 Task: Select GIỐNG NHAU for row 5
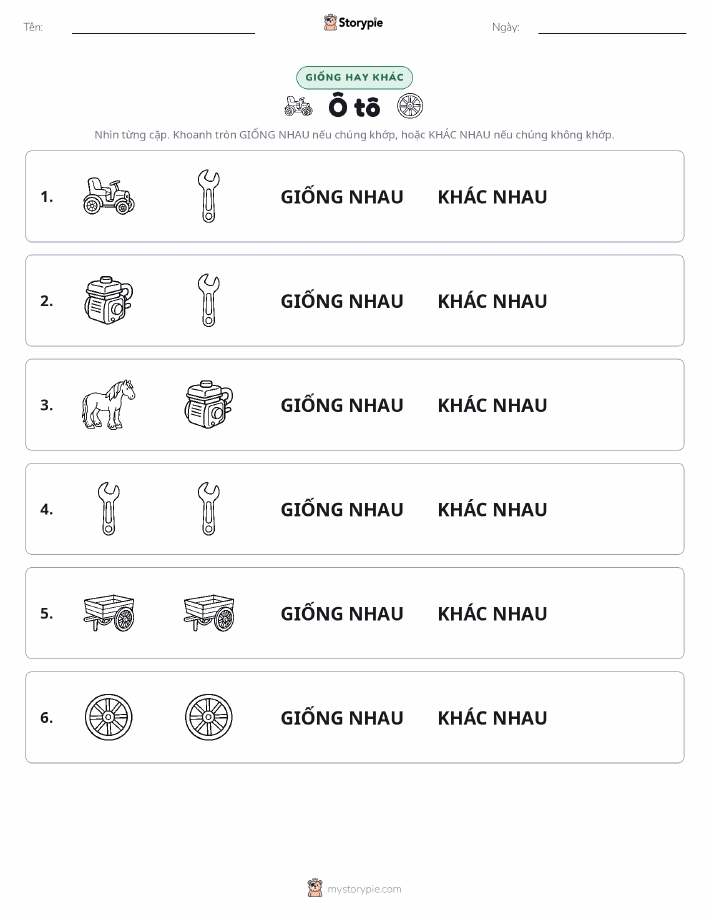pyautogui.click(x=342, y=613)
